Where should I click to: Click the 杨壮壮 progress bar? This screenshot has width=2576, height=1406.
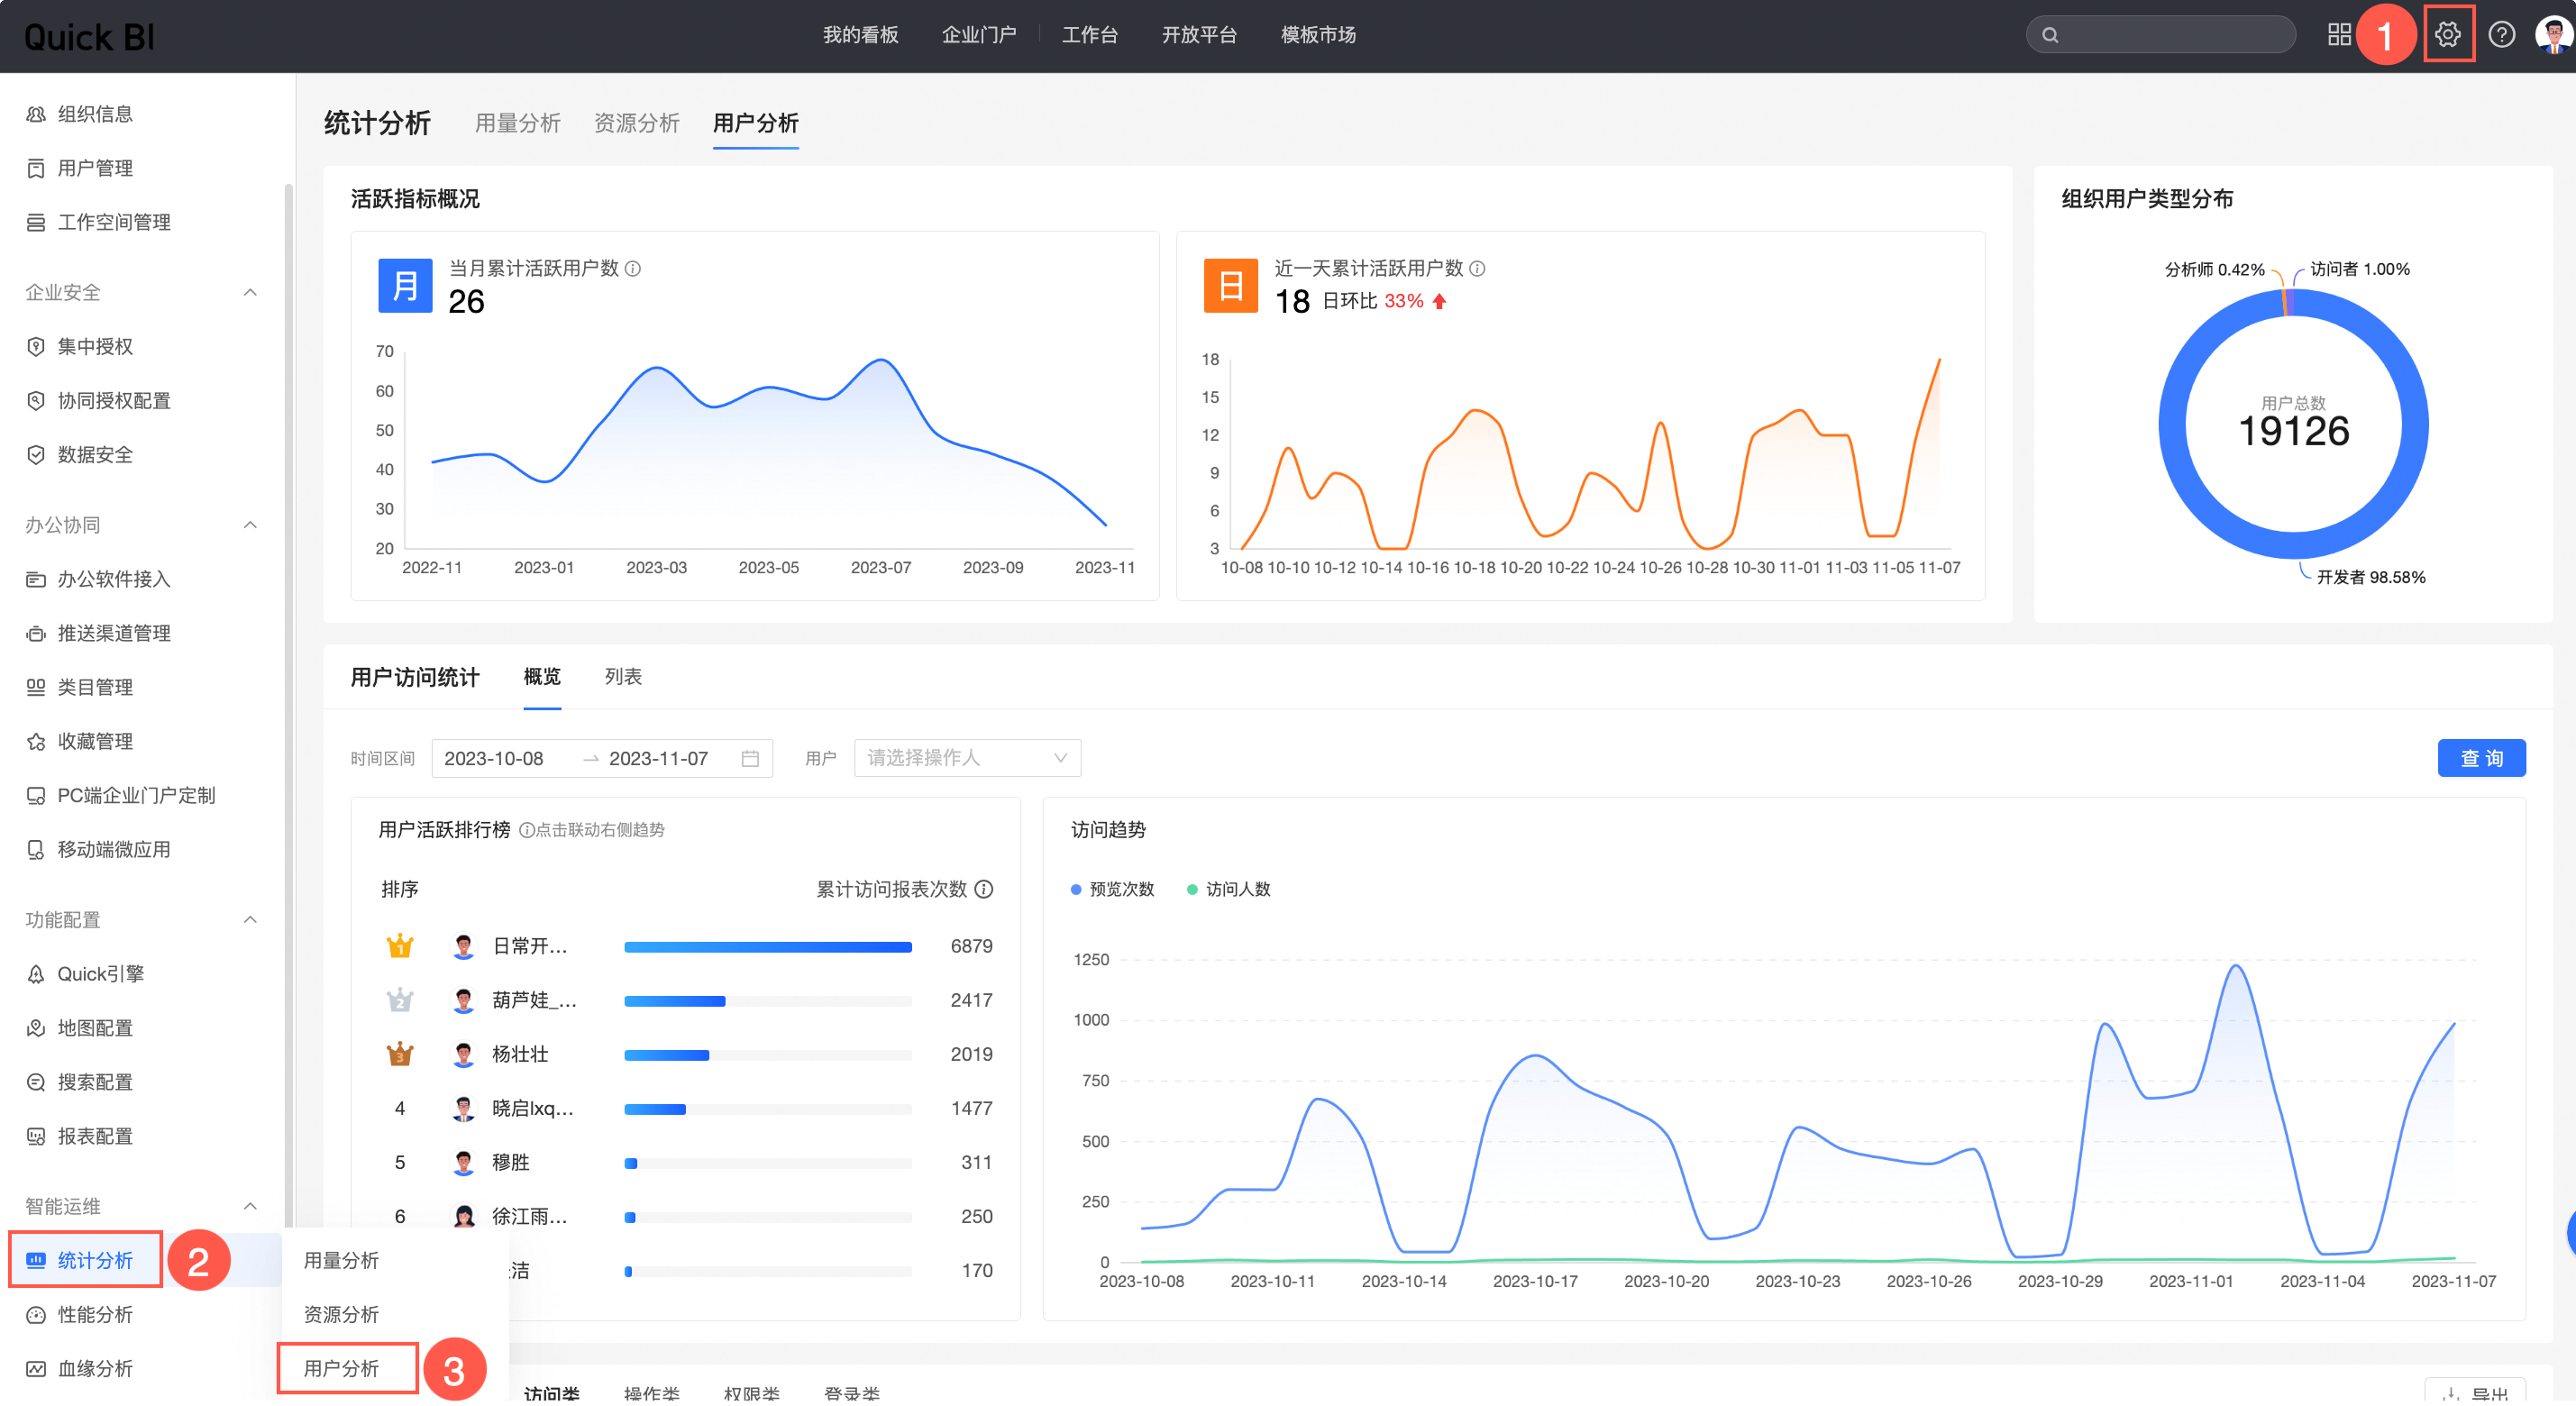point(768,1055)
